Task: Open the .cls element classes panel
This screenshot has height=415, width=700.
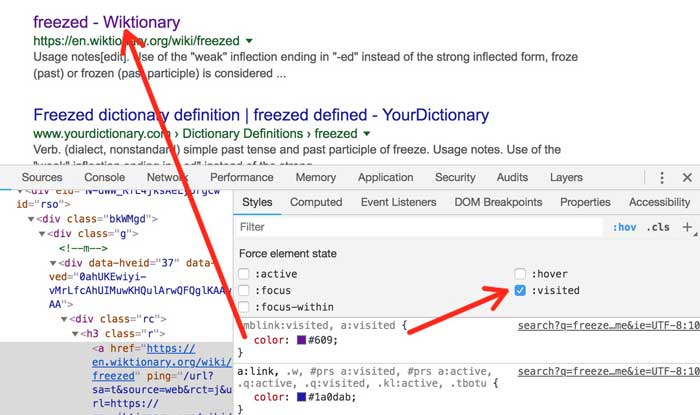Action: [x=658, y=227]
